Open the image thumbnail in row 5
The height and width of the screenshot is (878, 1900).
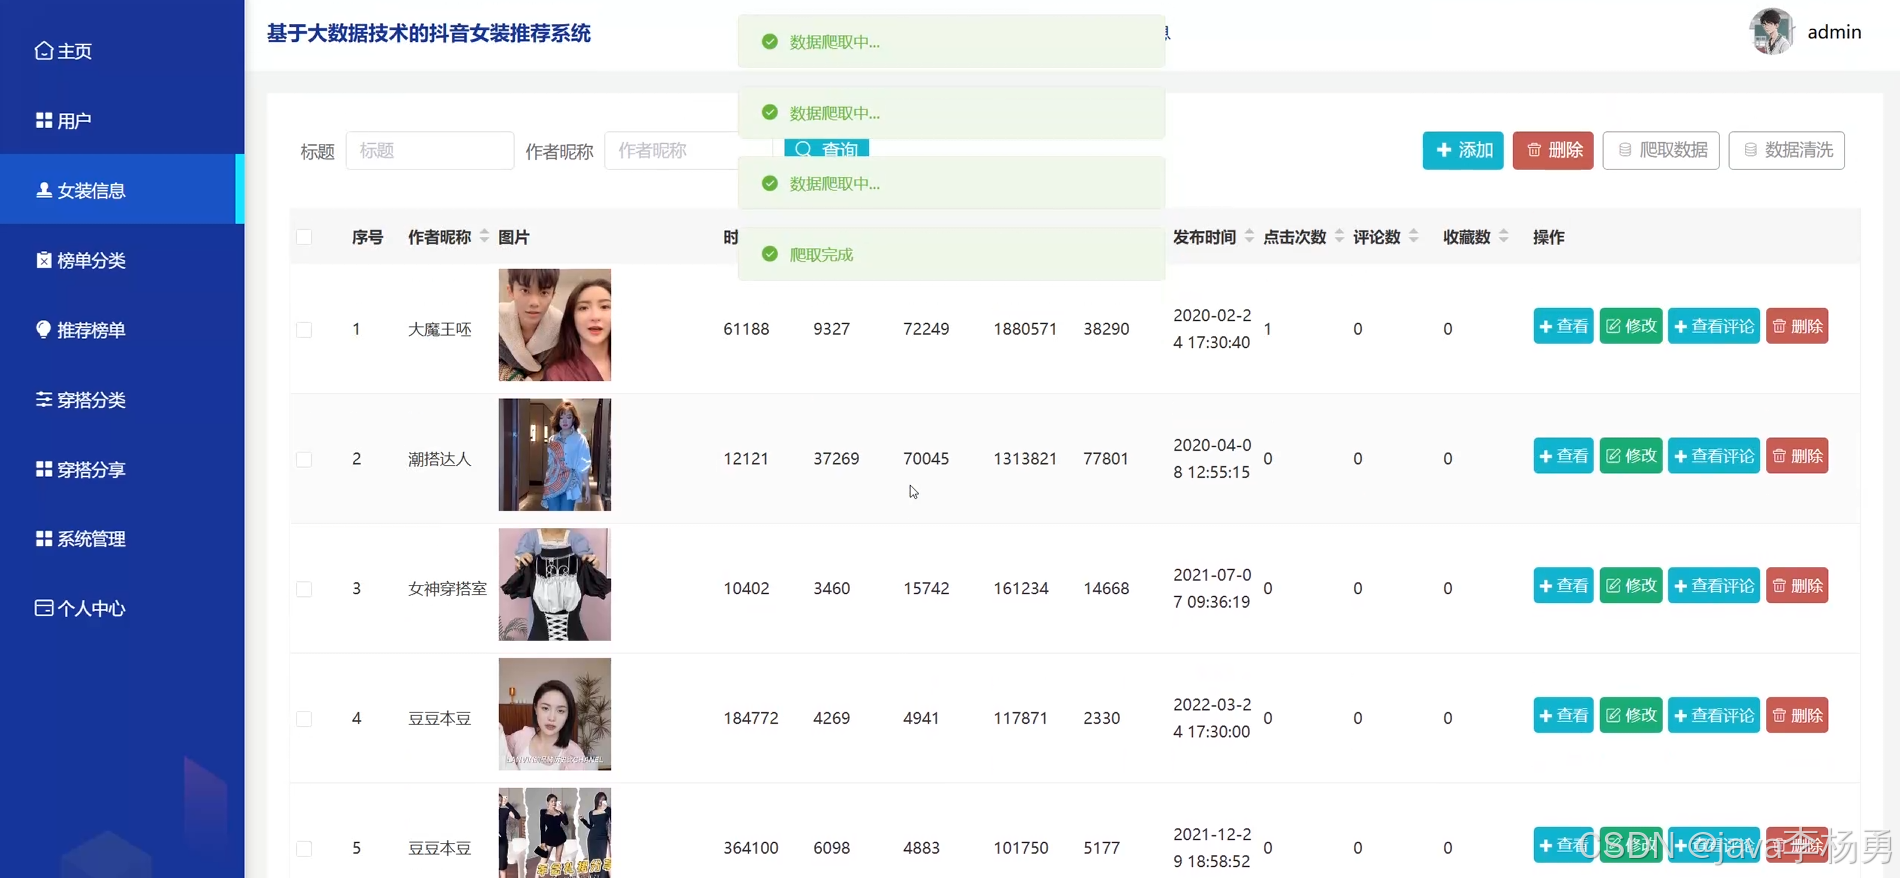(x=555, y=833)
